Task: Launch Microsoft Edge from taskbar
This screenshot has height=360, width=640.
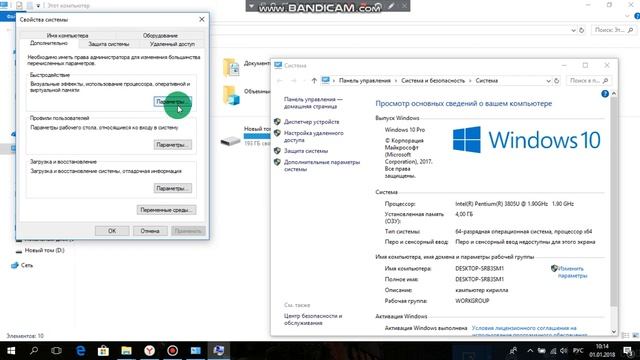Action: [x=80, y=351]
